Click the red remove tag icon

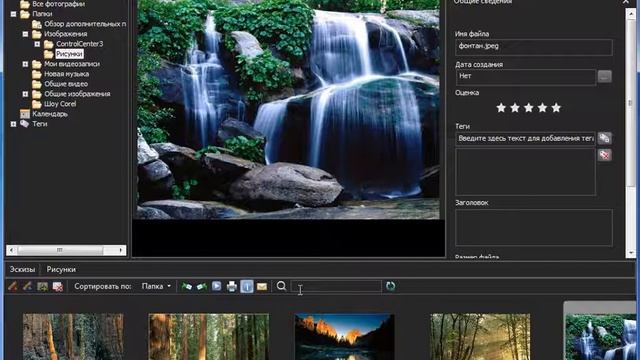(x=604, y=155)
